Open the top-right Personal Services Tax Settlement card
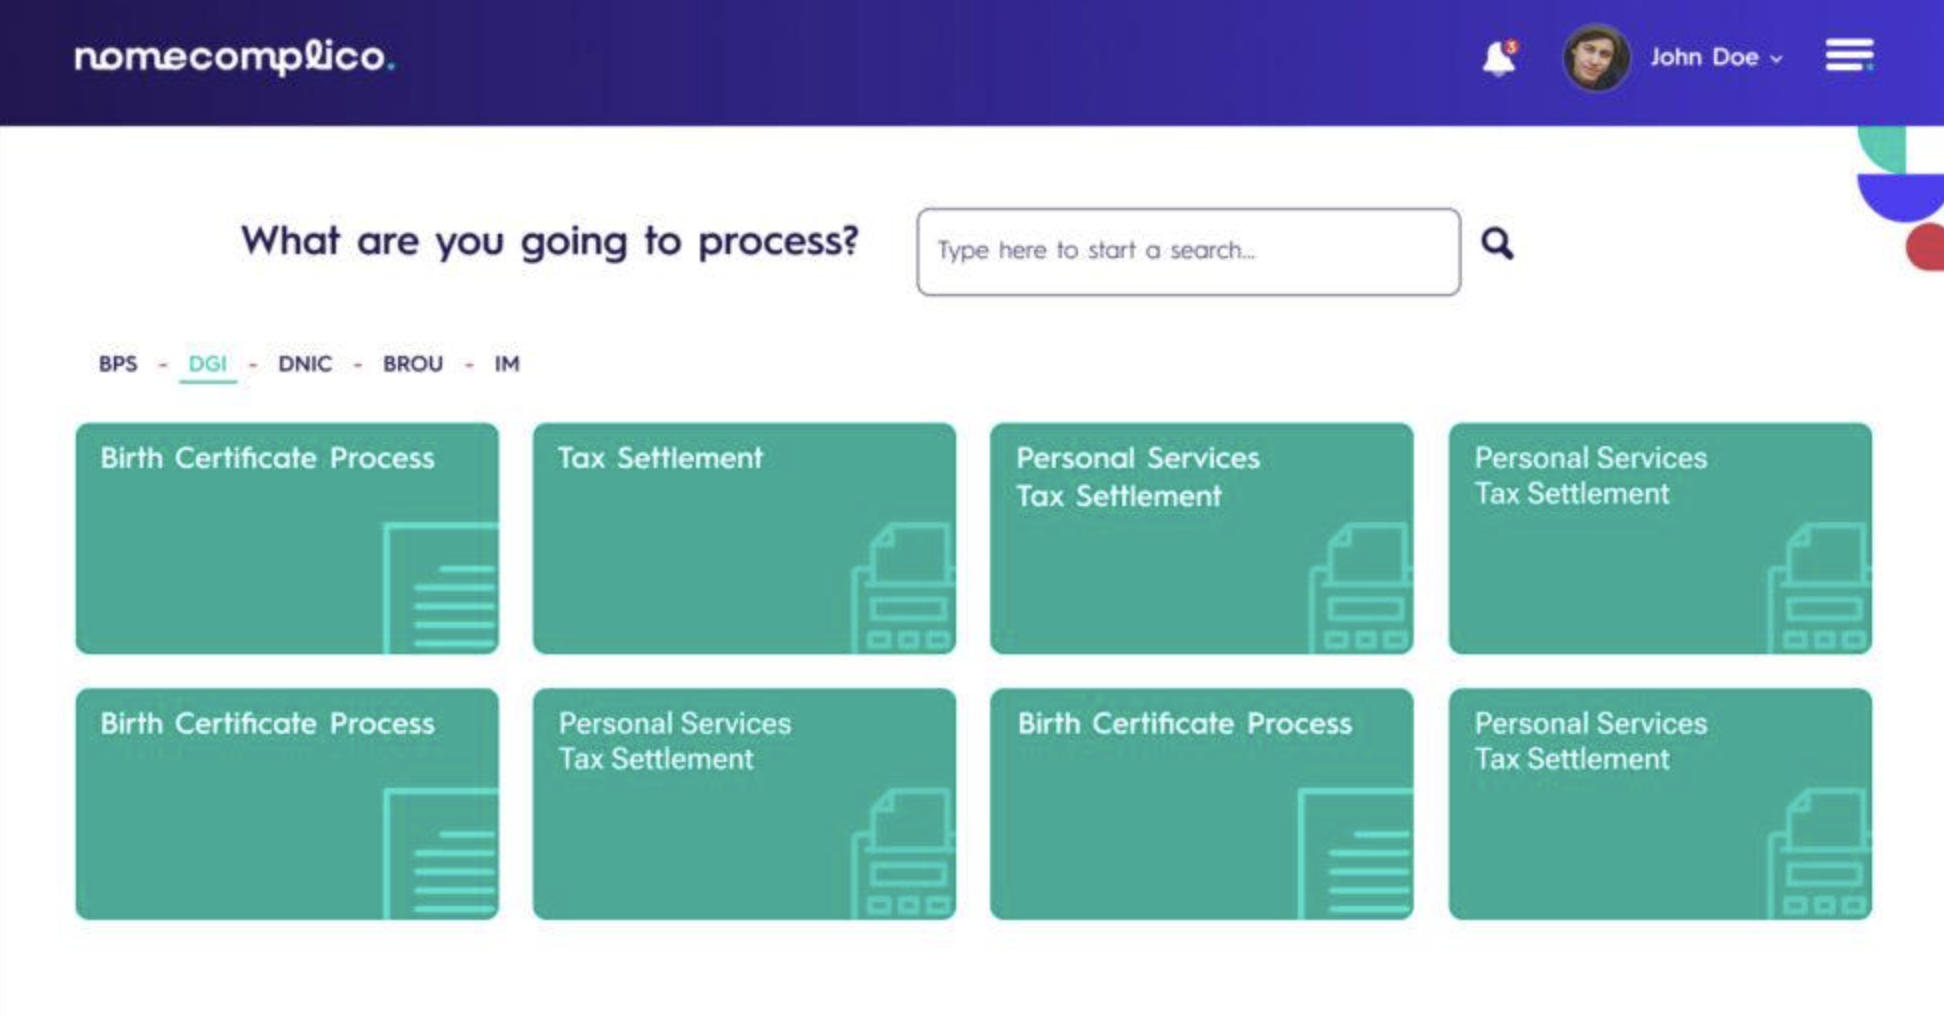Screen dimensions: 1944x1016 click(1659, 538)
